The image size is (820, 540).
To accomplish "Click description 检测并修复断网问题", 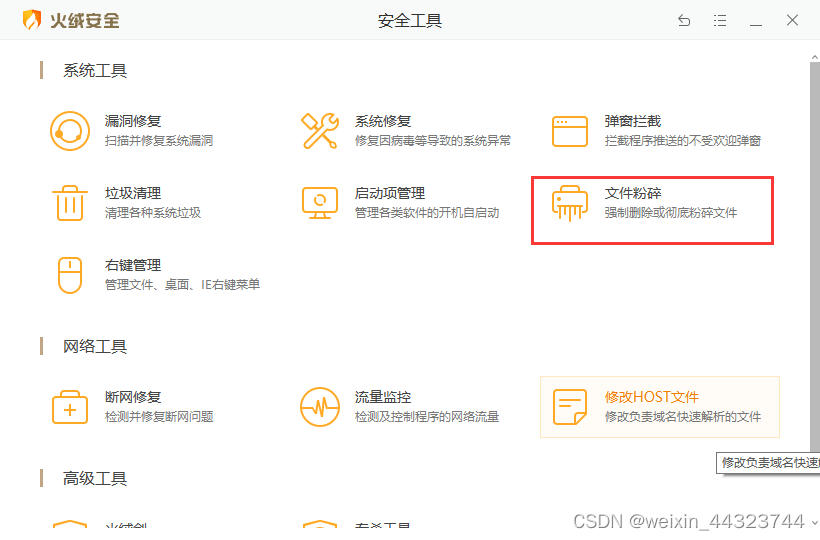I will 159,417.
